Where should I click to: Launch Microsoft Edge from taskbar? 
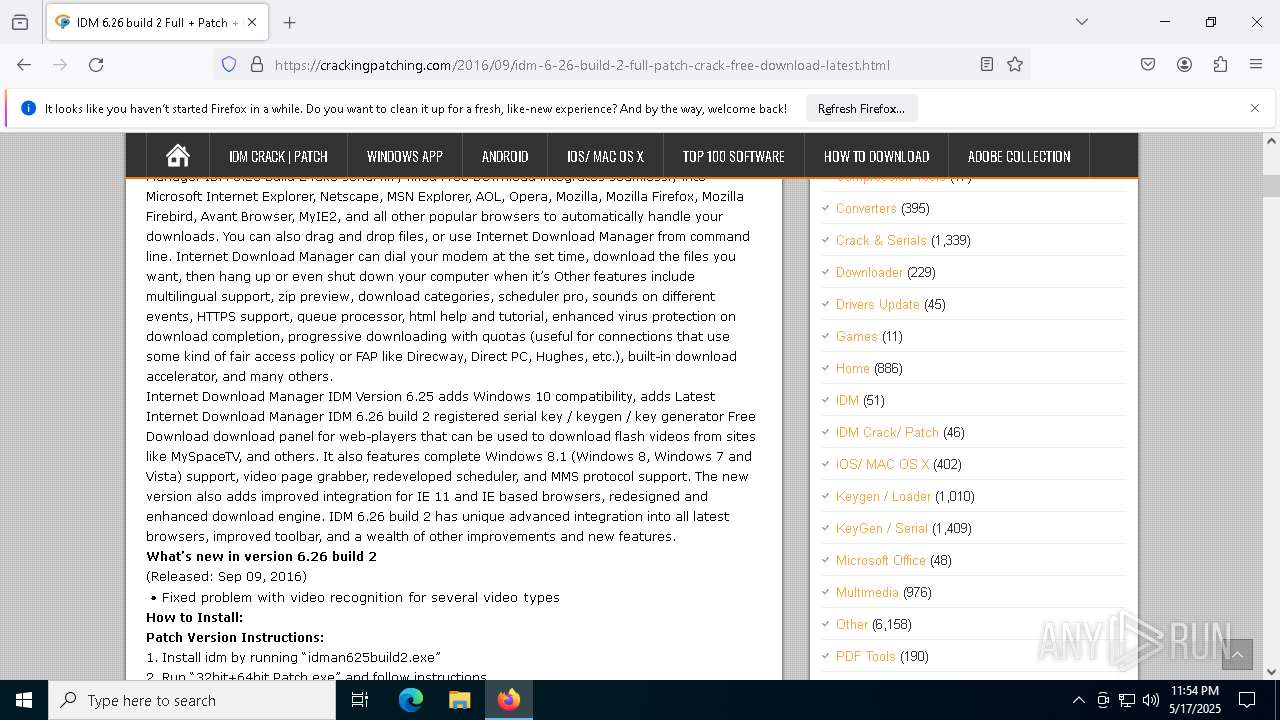point(411,700)
